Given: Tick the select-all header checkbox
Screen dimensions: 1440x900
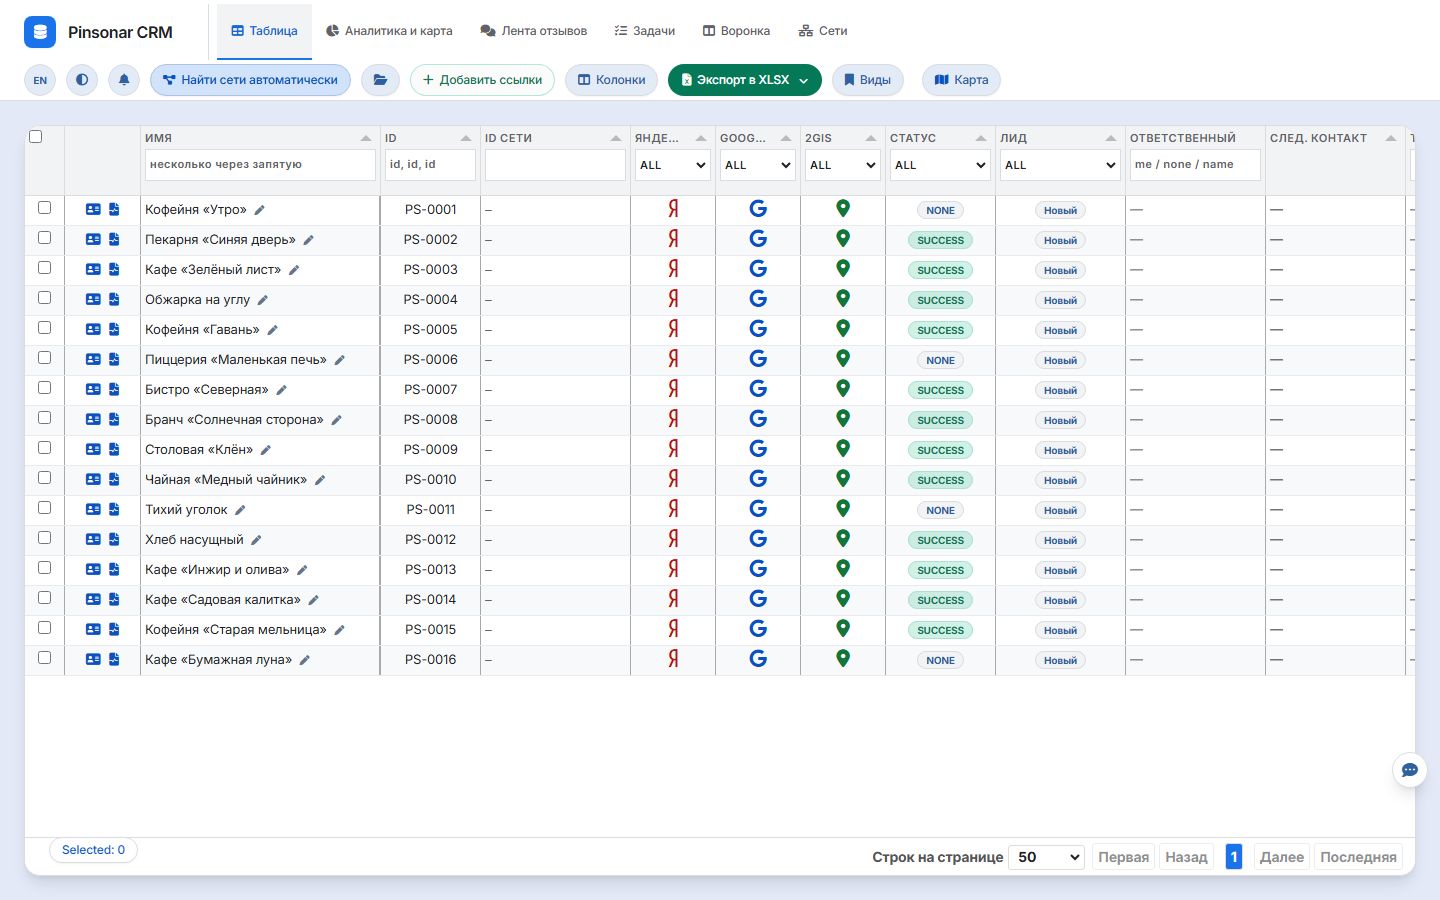Looking at the screenshot, I should coord(36,137).
